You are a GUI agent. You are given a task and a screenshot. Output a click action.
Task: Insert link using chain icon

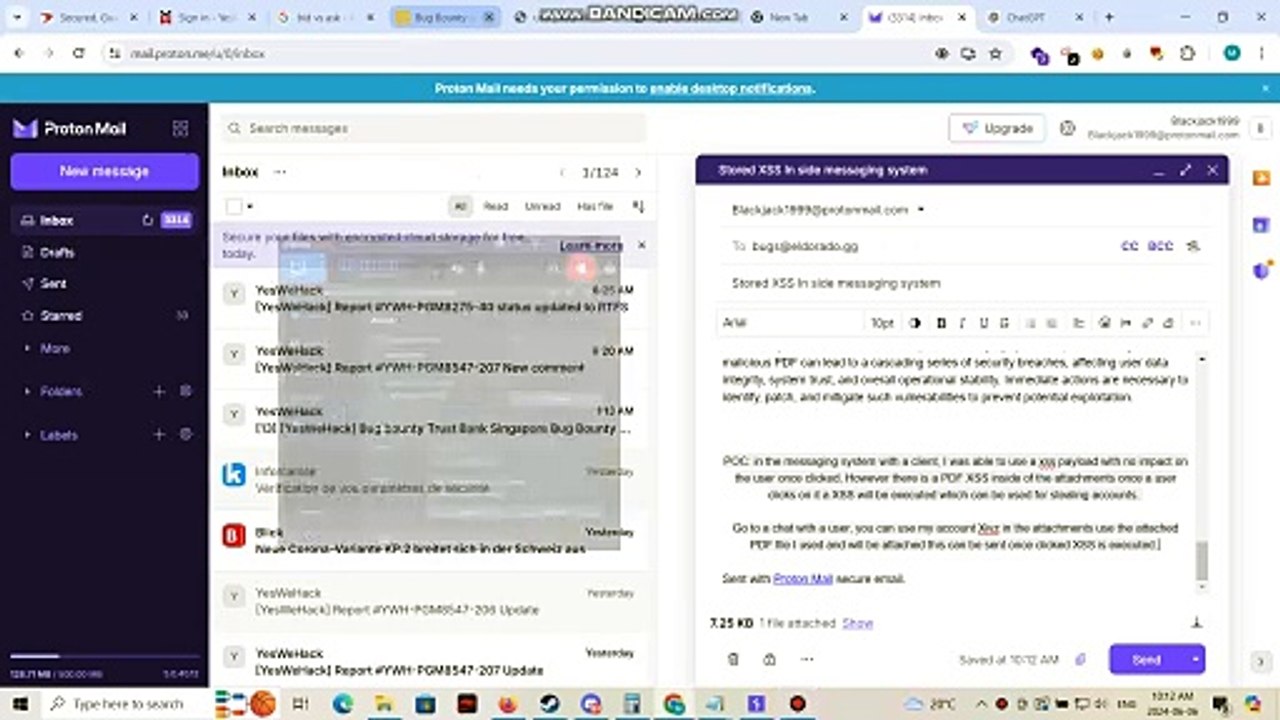tap(1147, 323)
